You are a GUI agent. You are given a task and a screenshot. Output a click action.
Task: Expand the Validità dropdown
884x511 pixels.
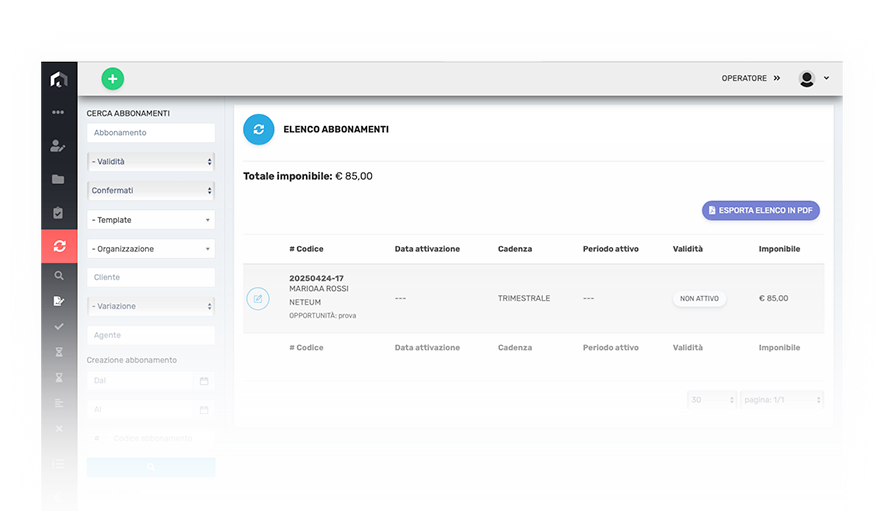point(151,161)
